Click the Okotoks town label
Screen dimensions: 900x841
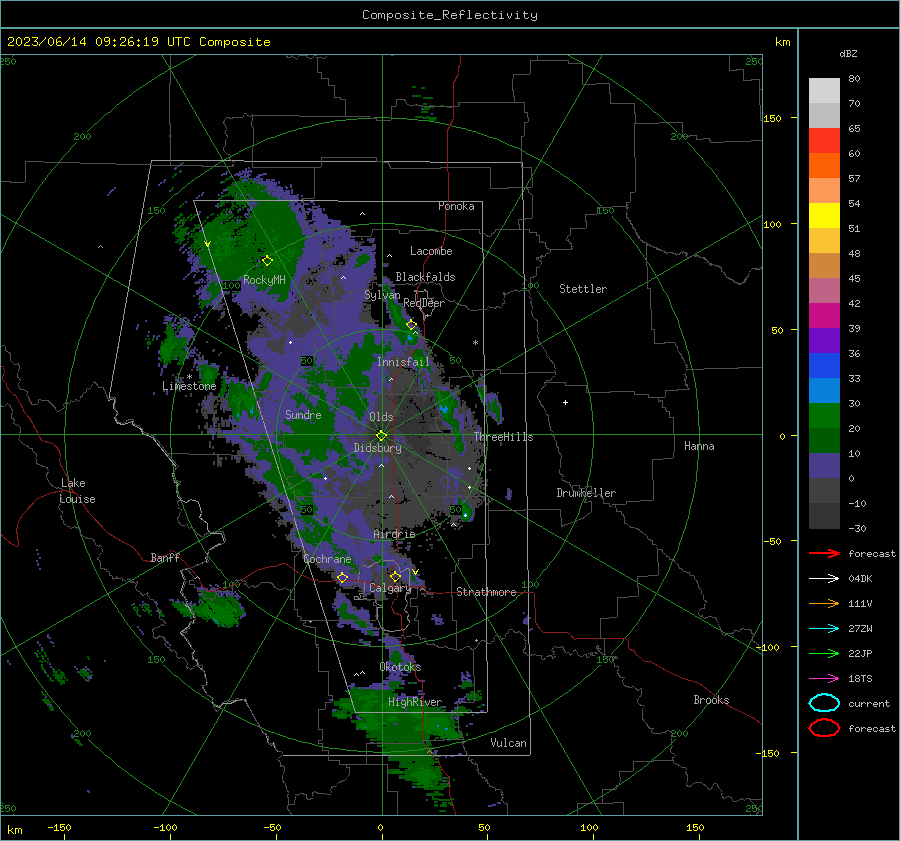click(x=400, y=667)
